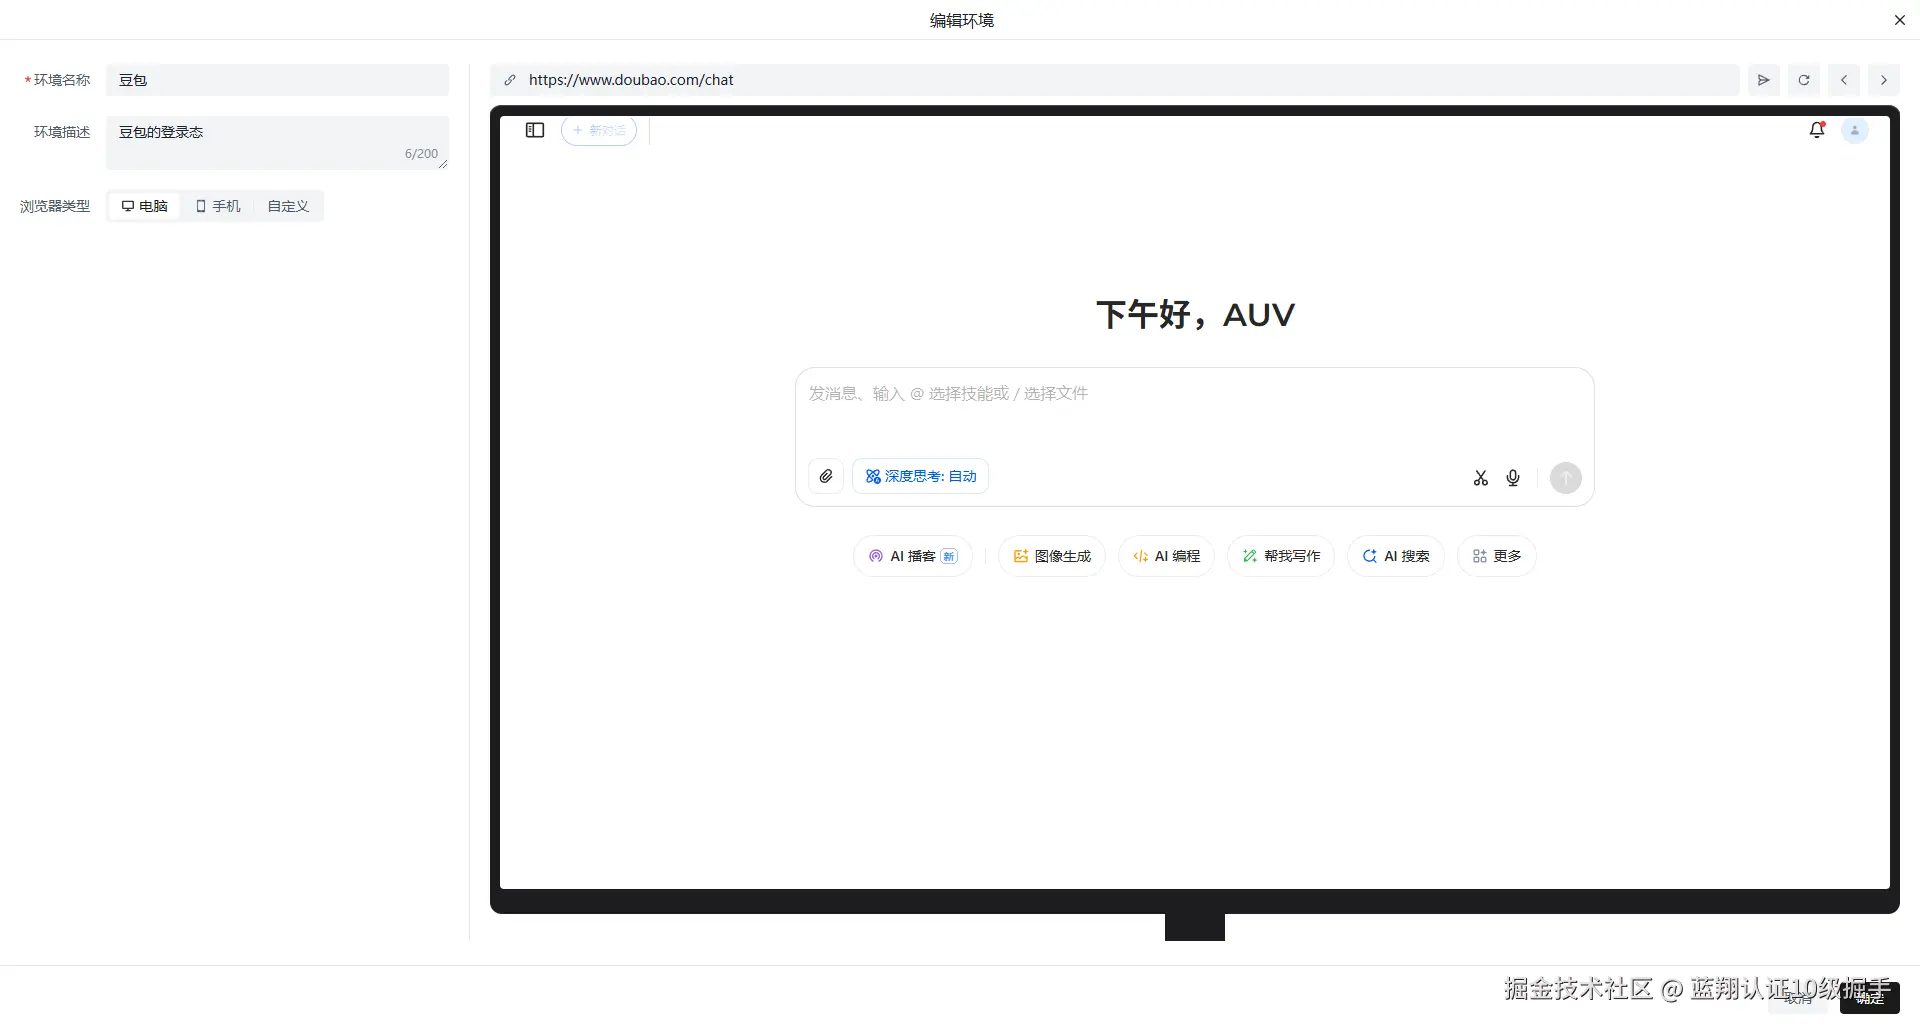
Task: Click the 浏览器类型 label
Action: (55, 206)
